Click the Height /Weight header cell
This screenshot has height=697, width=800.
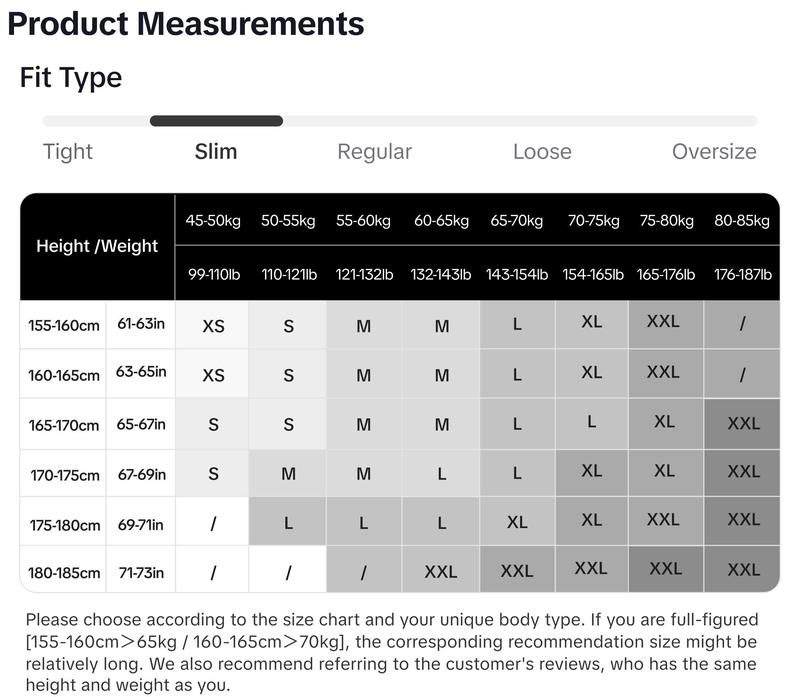(97, 246)
